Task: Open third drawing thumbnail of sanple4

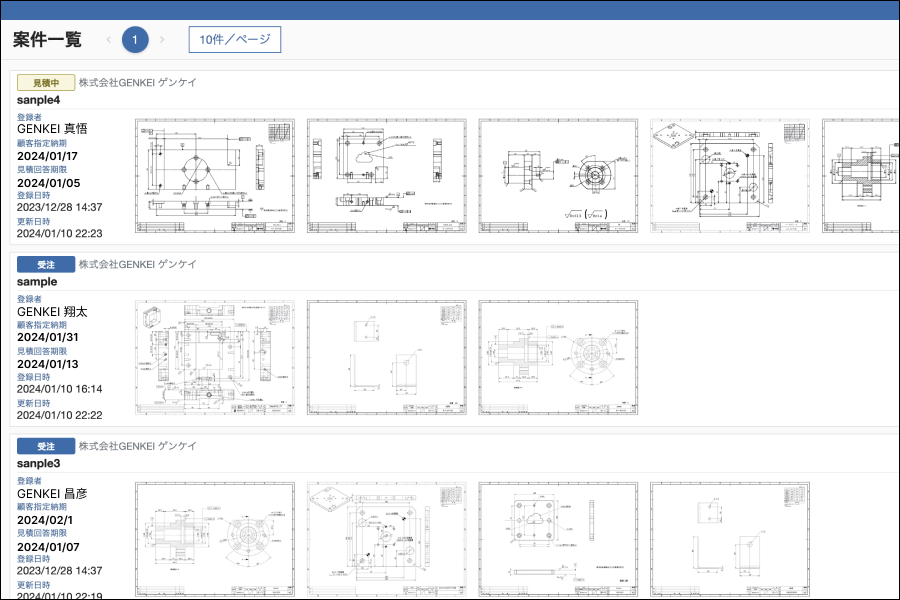Action: 558,176
